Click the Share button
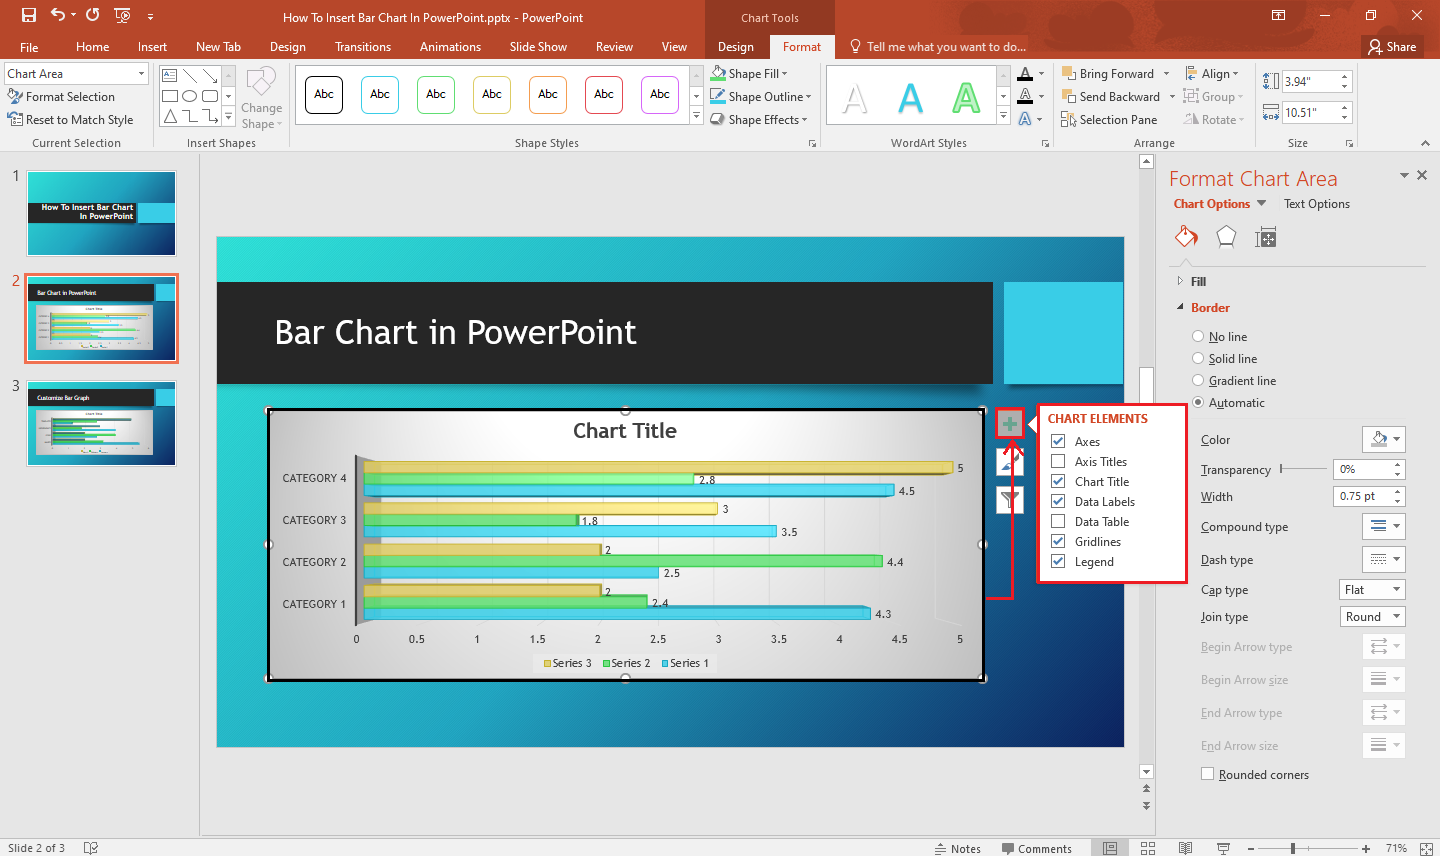 click(1392, 46)
